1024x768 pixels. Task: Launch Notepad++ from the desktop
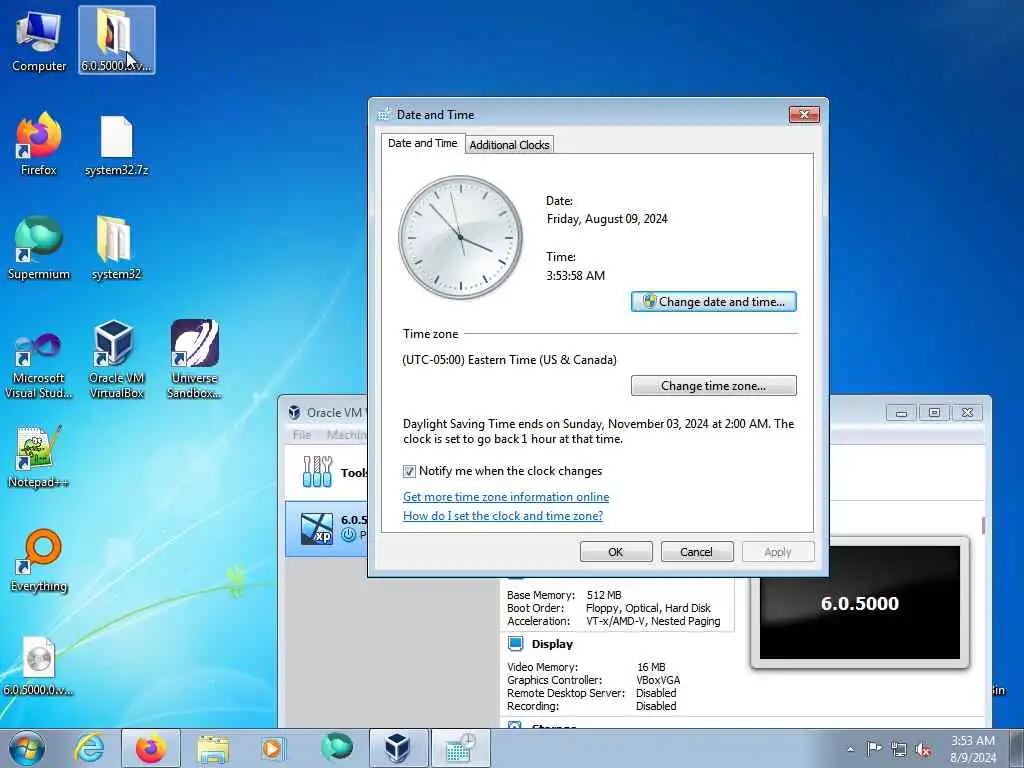[39, 456]
